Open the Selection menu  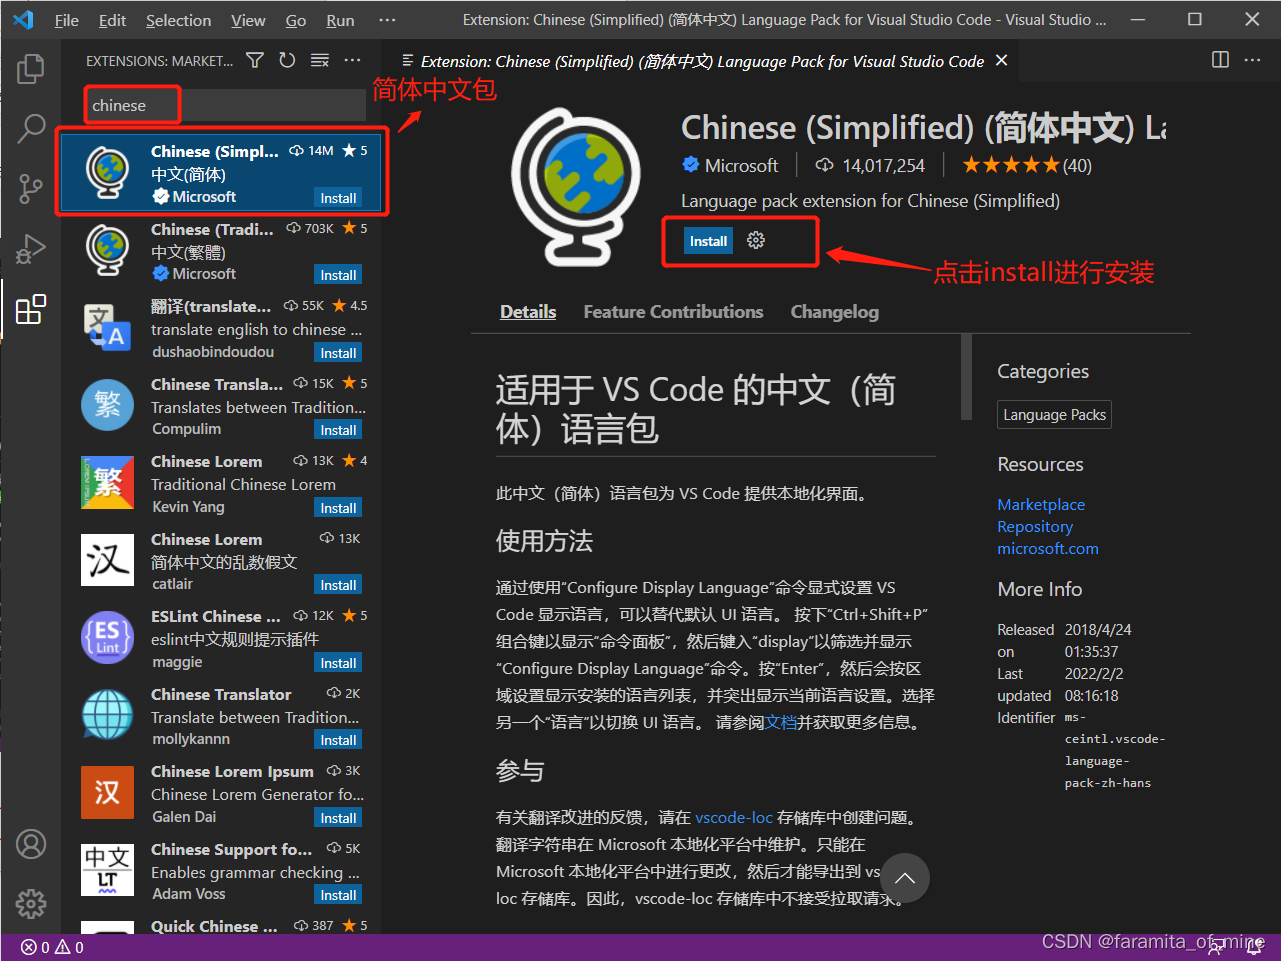[x=178, y=20]
